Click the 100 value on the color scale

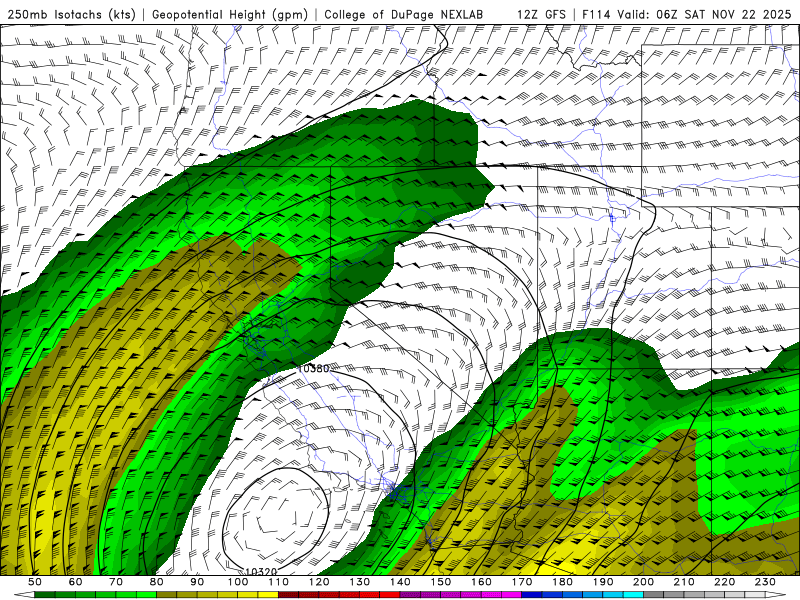coord(238,582)
